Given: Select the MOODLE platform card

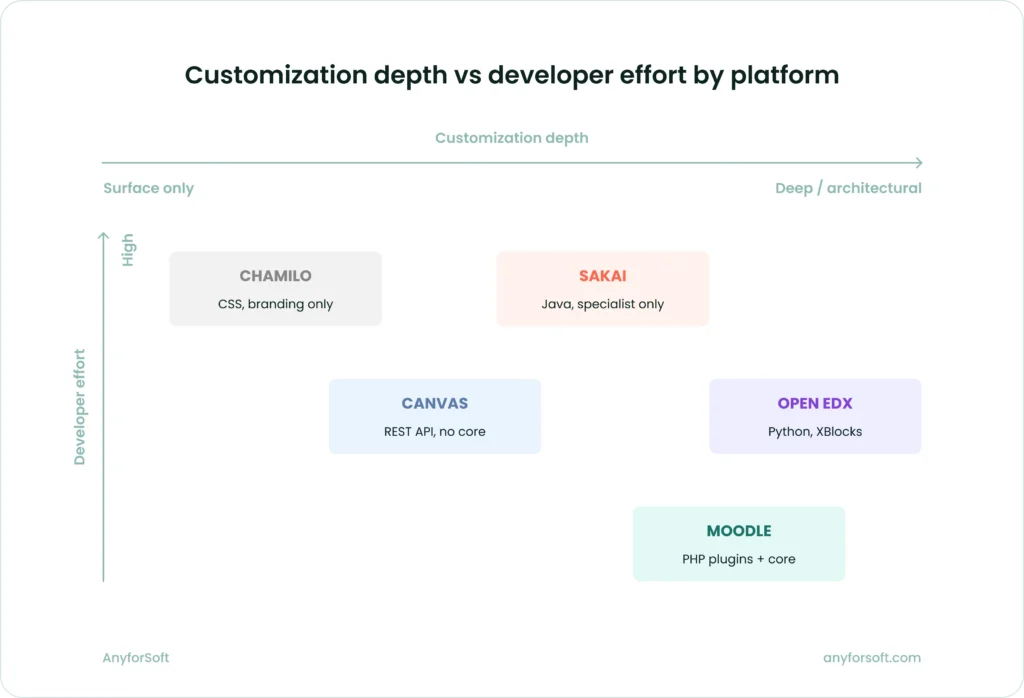Looking at the screenshot, I should pyautogui.click(x=738, y=543).
